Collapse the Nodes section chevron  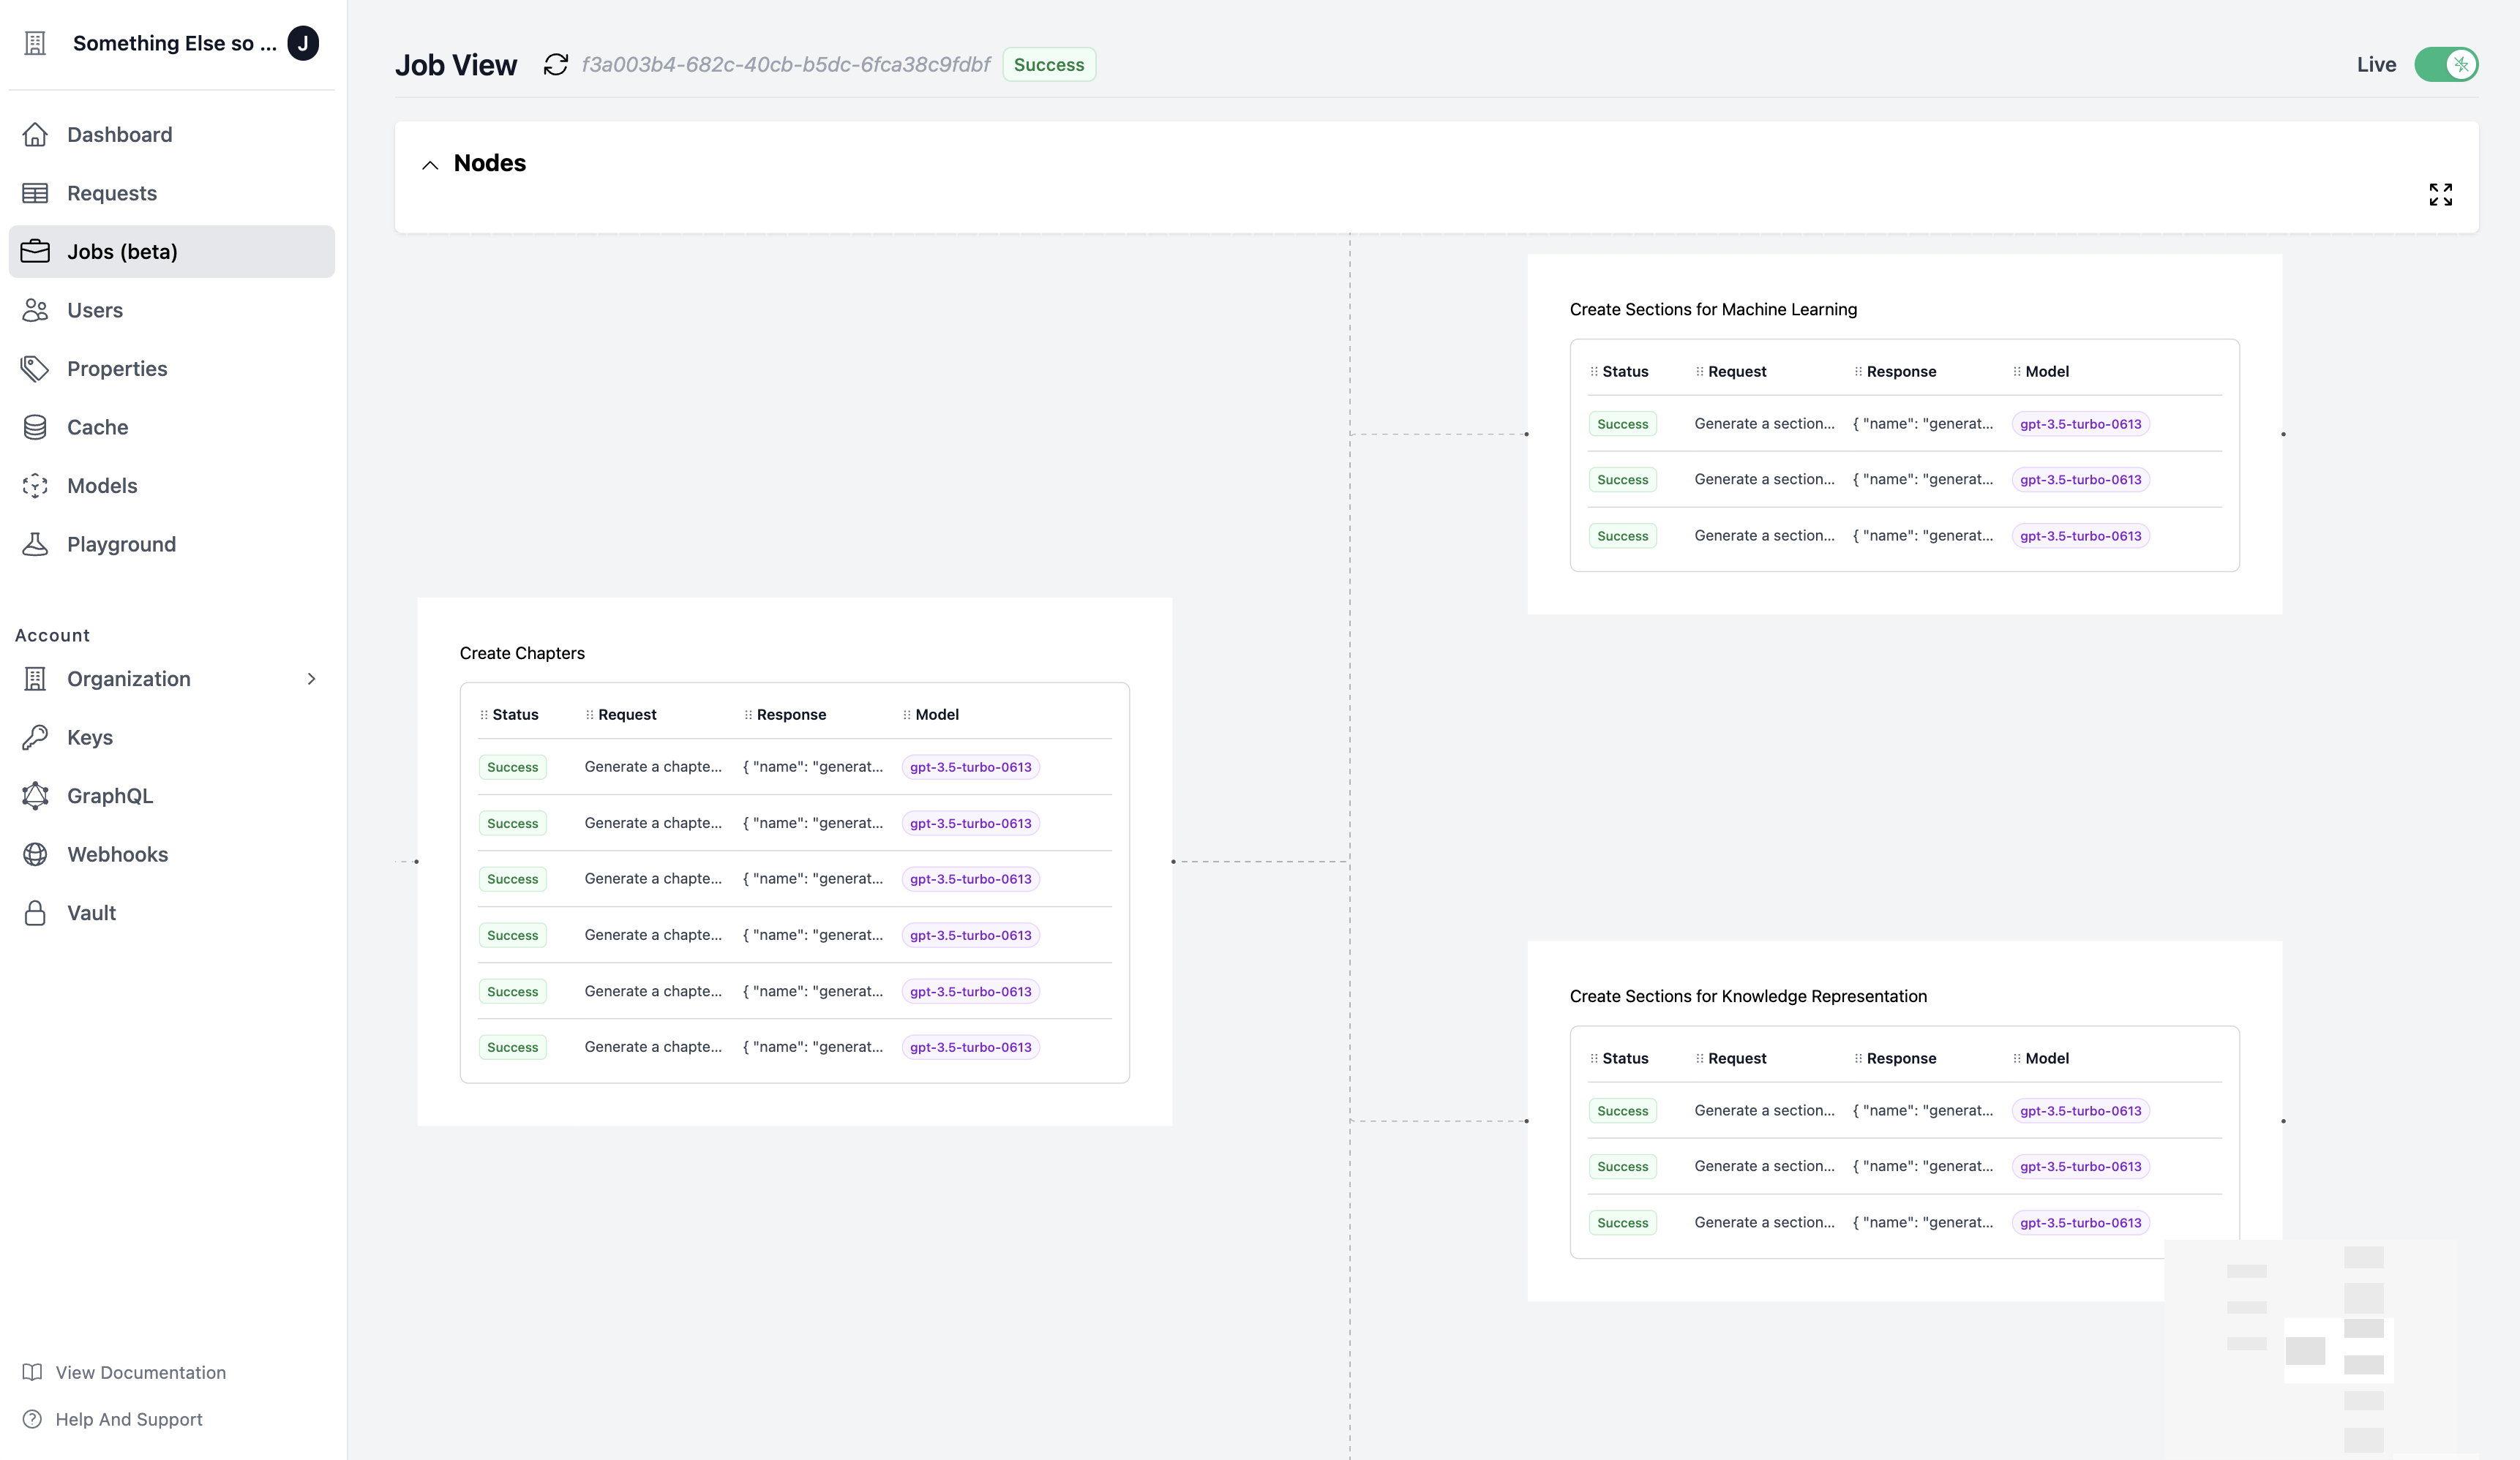click(x=430, y=165)
